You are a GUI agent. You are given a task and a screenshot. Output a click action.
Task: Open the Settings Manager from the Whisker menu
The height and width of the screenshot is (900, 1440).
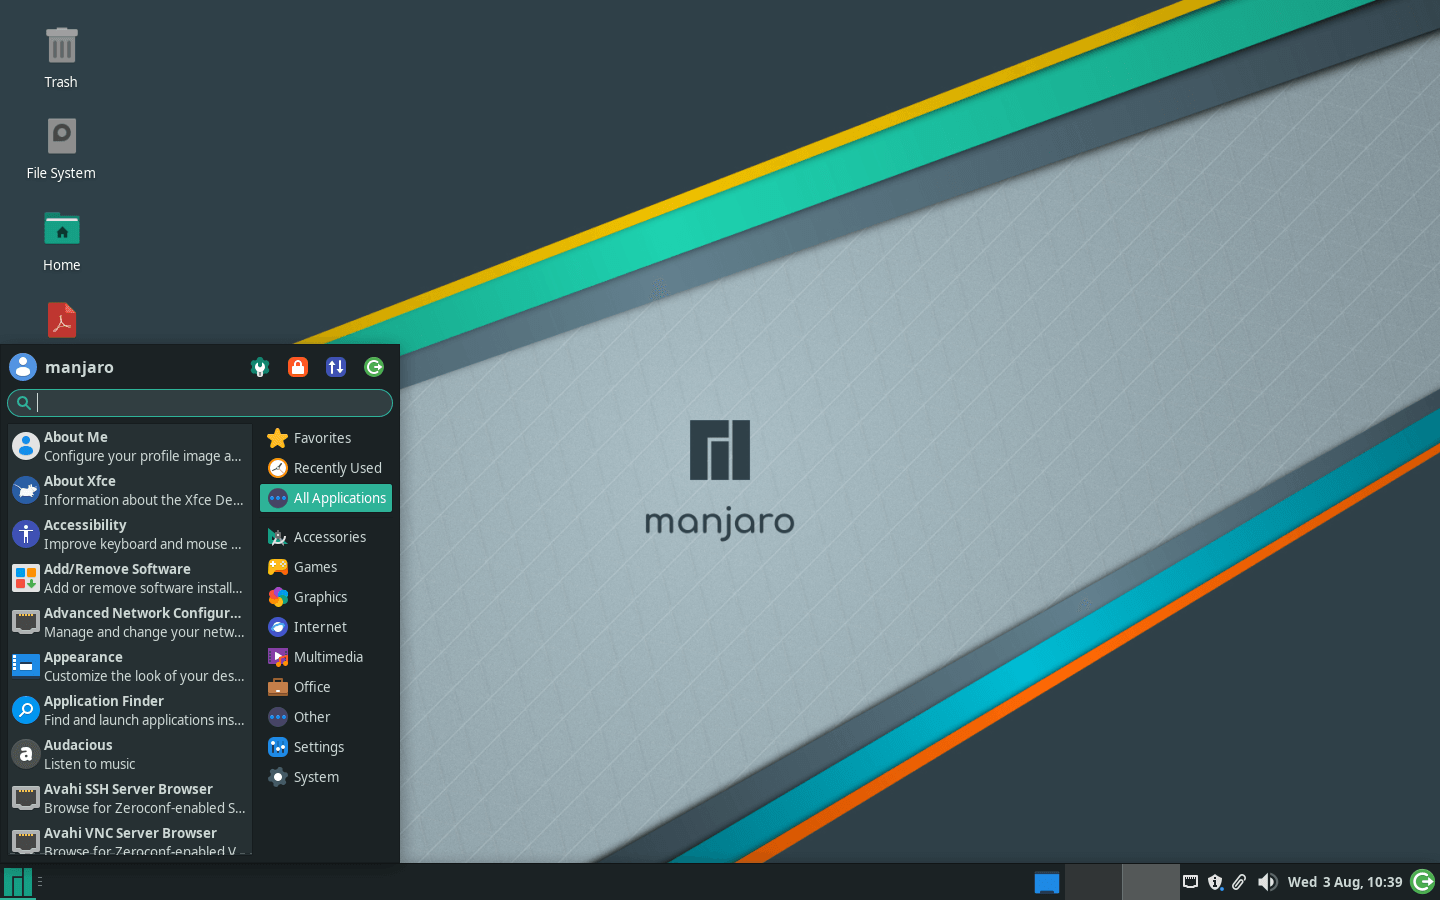(260, 367)
